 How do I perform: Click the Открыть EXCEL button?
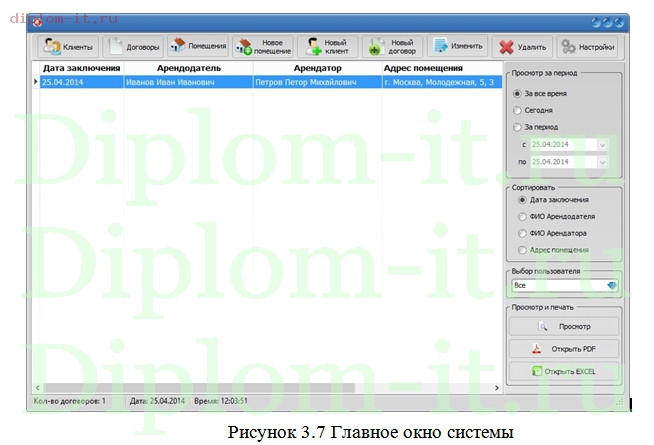point(564,371)
